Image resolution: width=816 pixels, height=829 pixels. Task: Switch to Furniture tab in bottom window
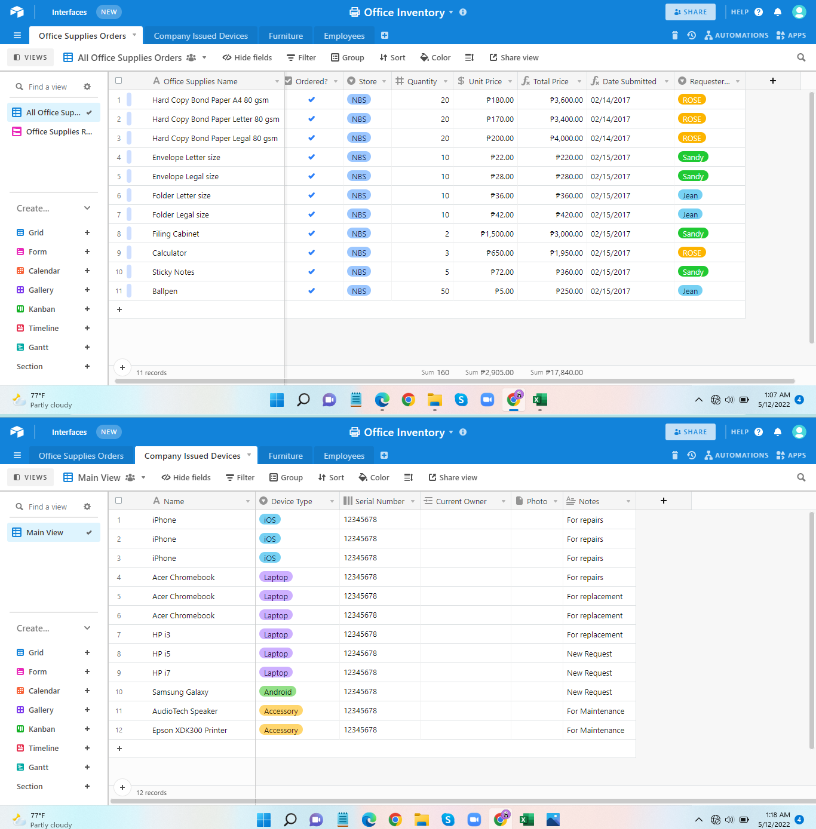point(286,456)
